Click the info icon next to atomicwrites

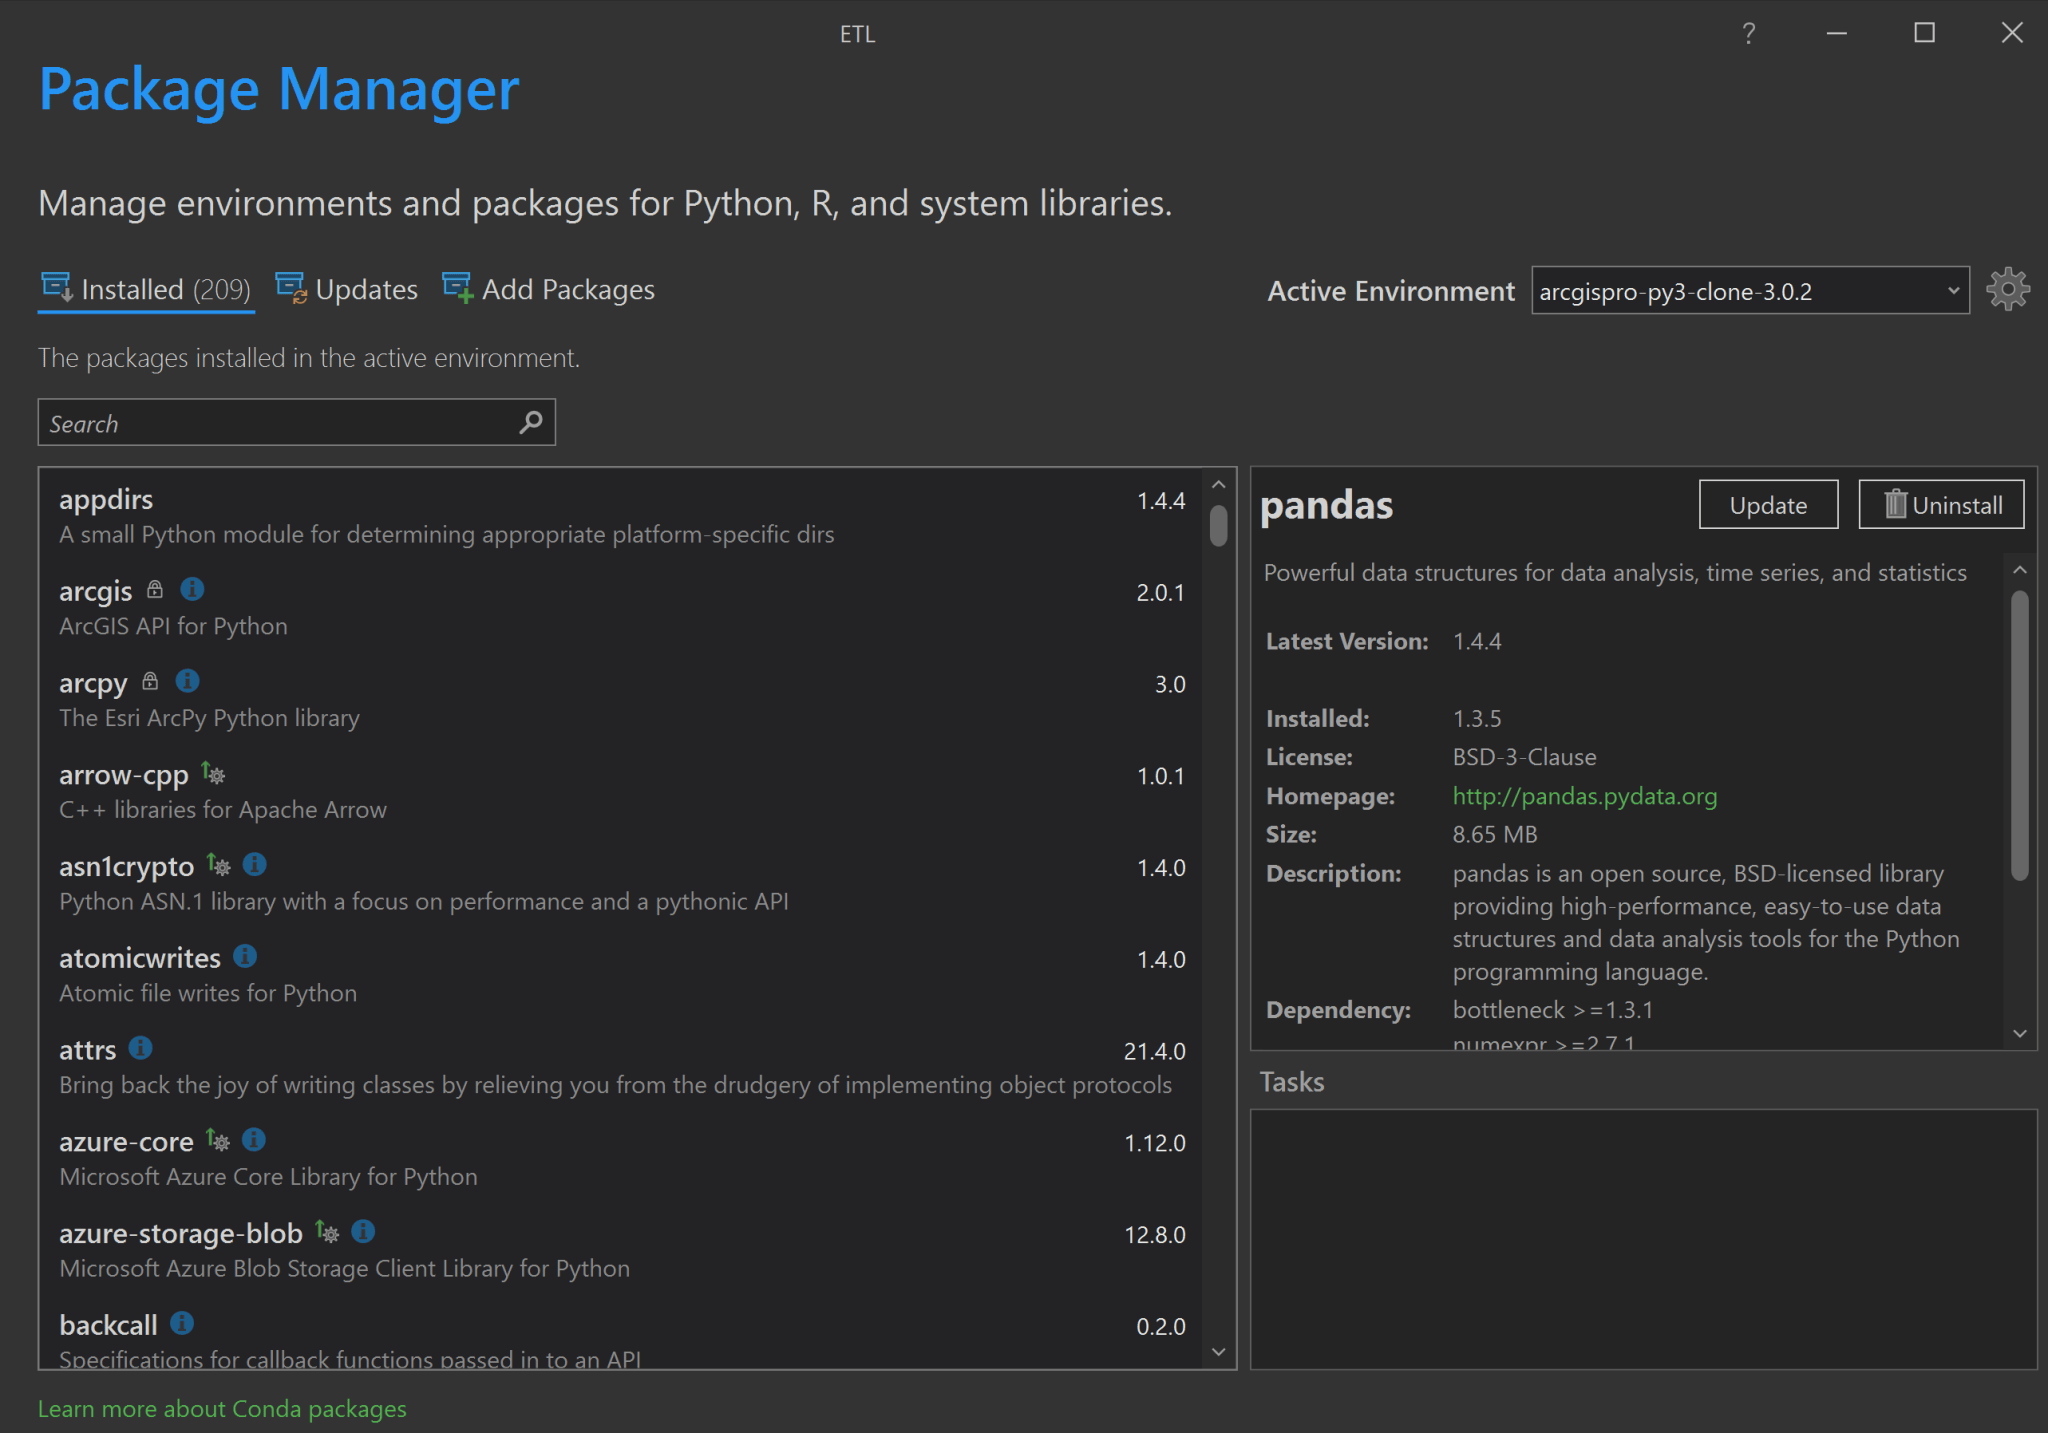245,956
